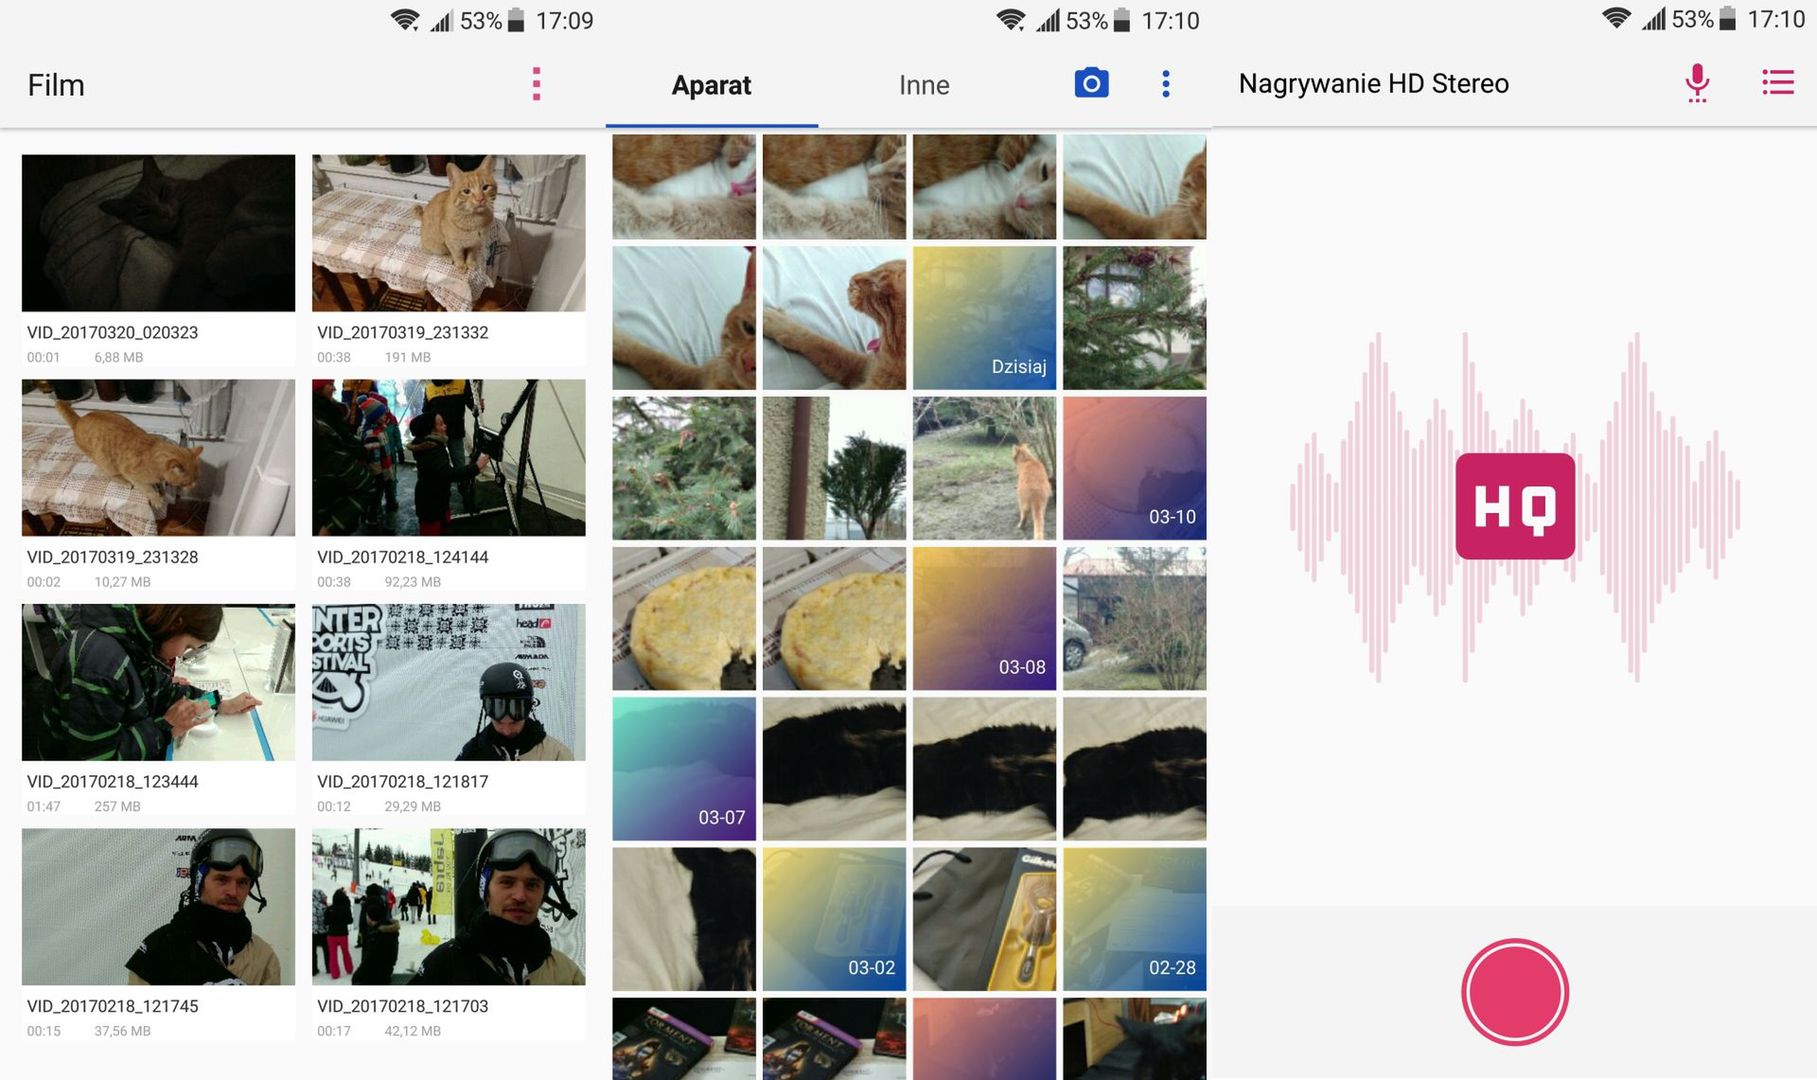Tap the Wi-Fi icon above Film screen
Viewport: 1817px width, 1080px height.
point(405,20)
